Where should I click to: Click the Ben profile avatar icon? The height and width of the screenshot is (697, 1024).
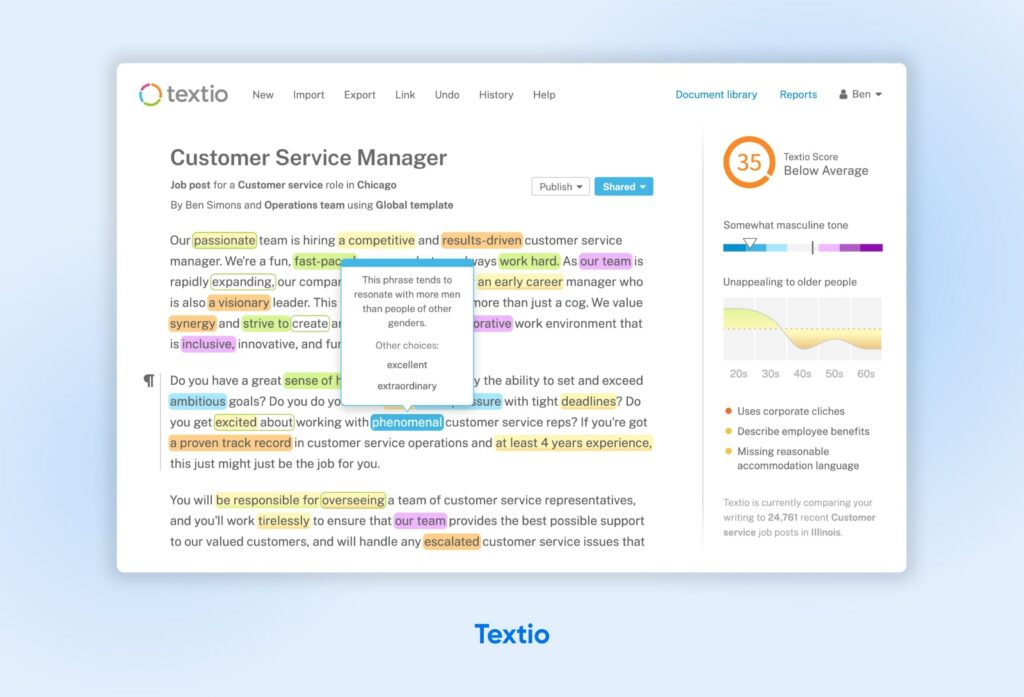coord(845,94)
